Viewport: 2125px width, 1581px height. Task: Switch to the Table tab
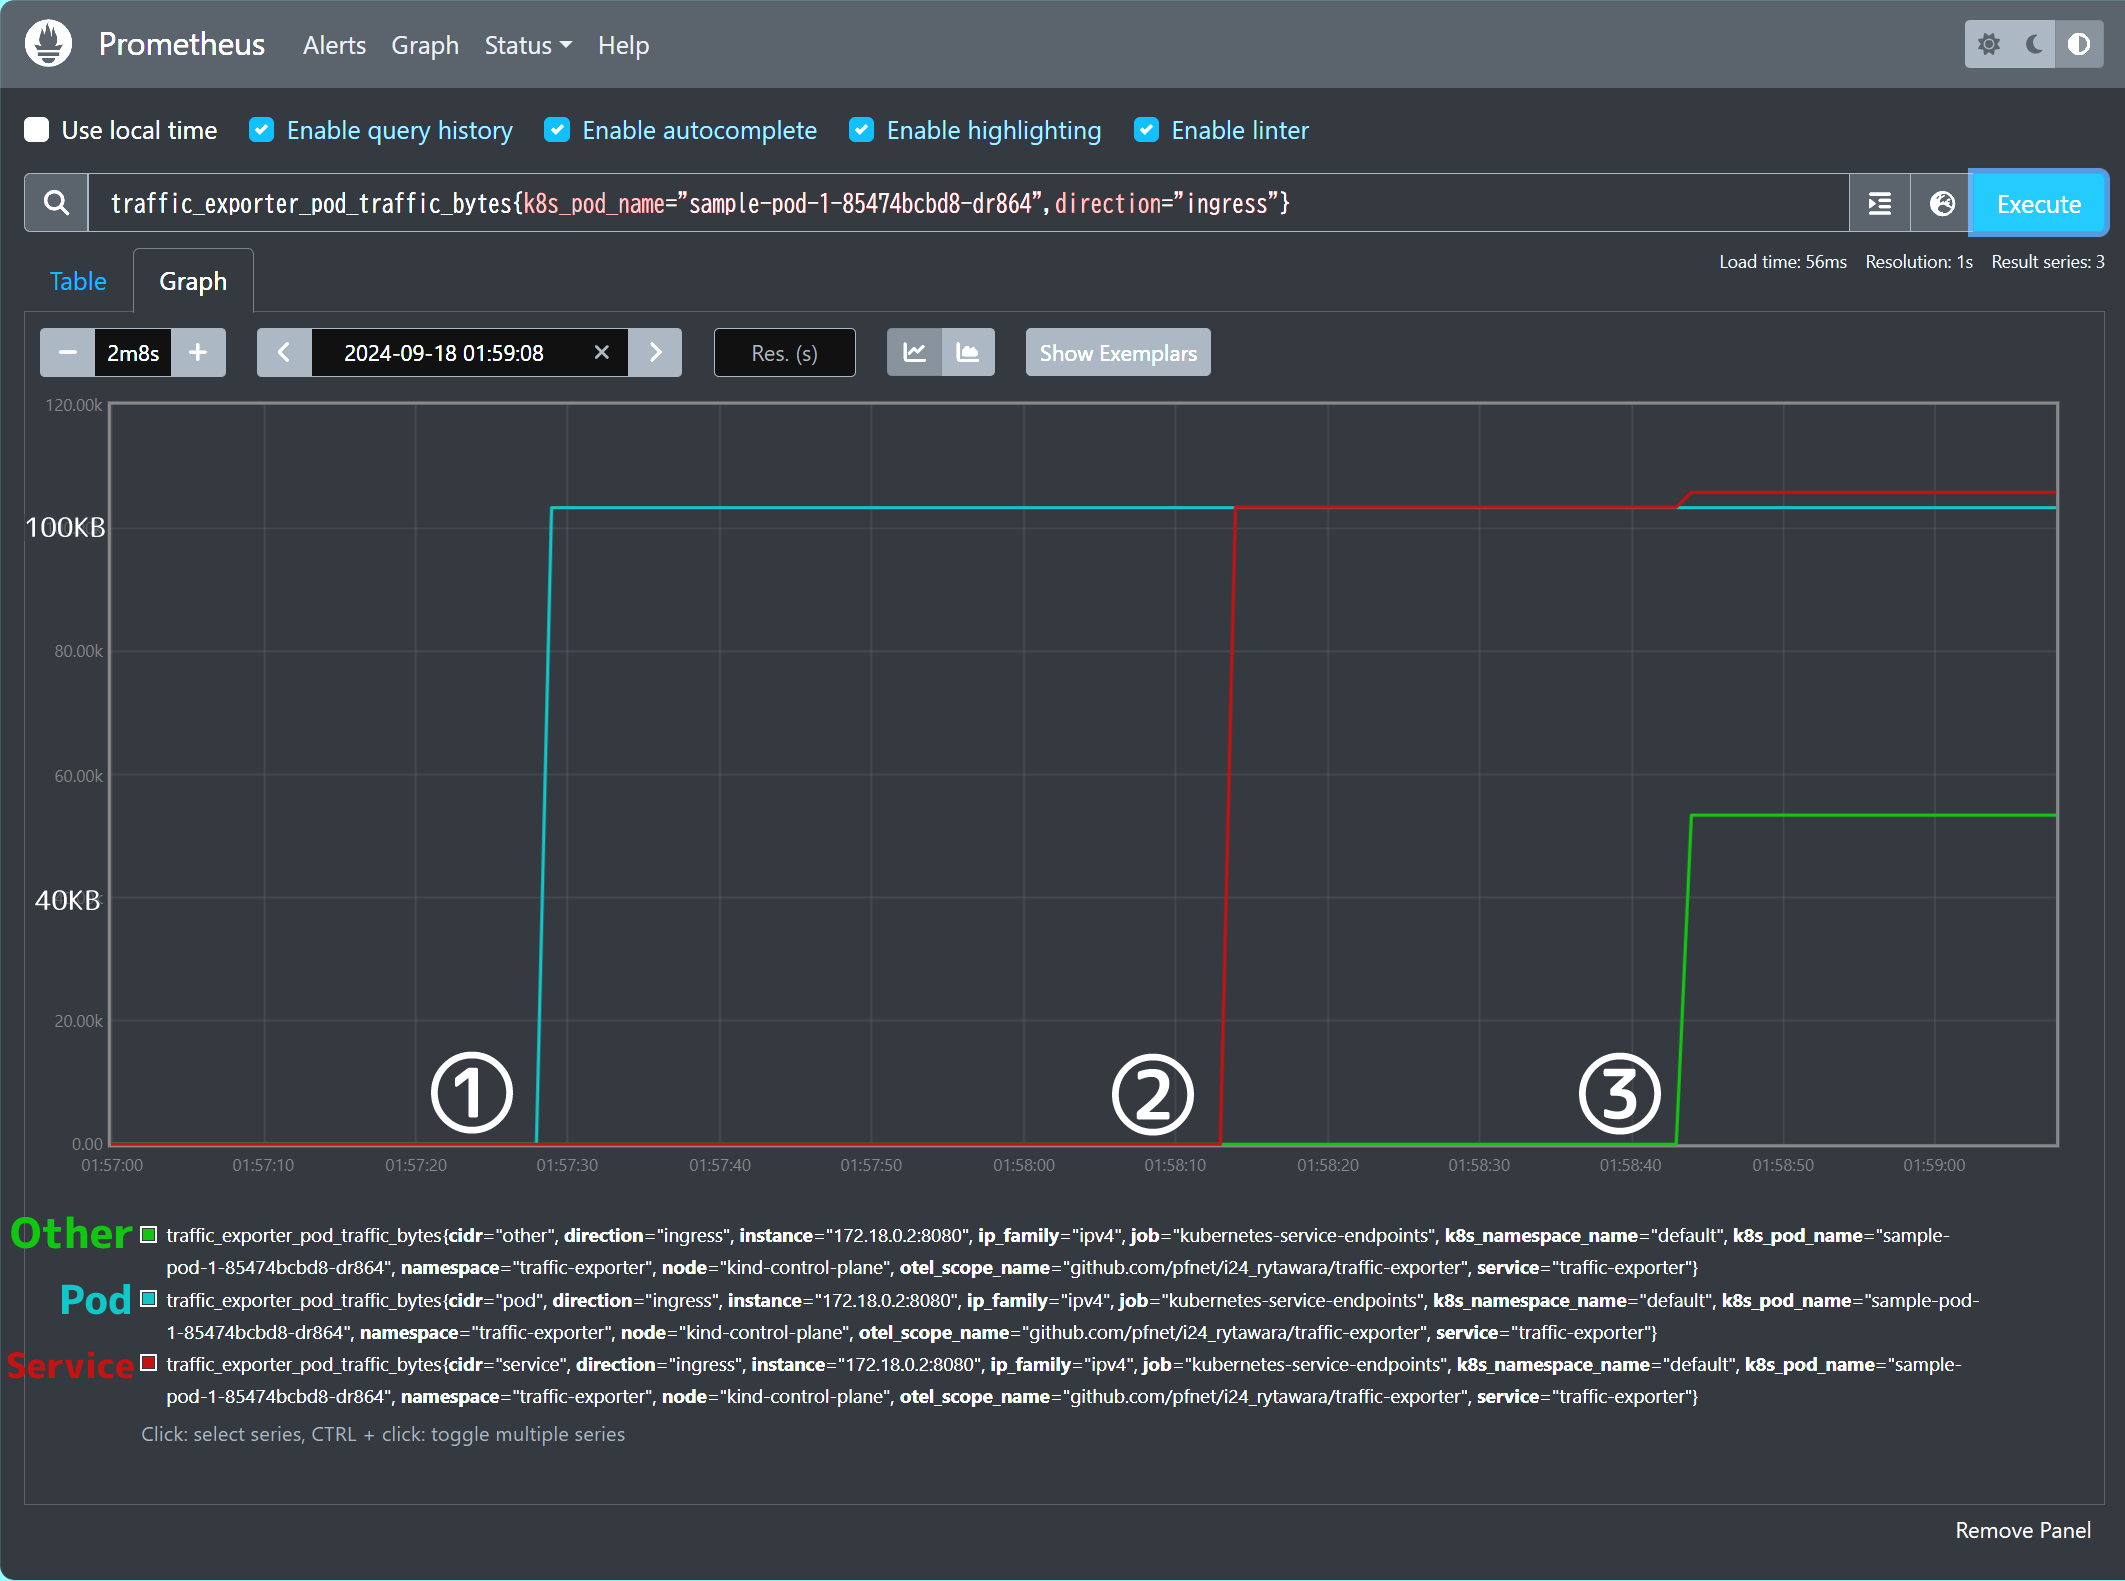click(x=78, y=281)
